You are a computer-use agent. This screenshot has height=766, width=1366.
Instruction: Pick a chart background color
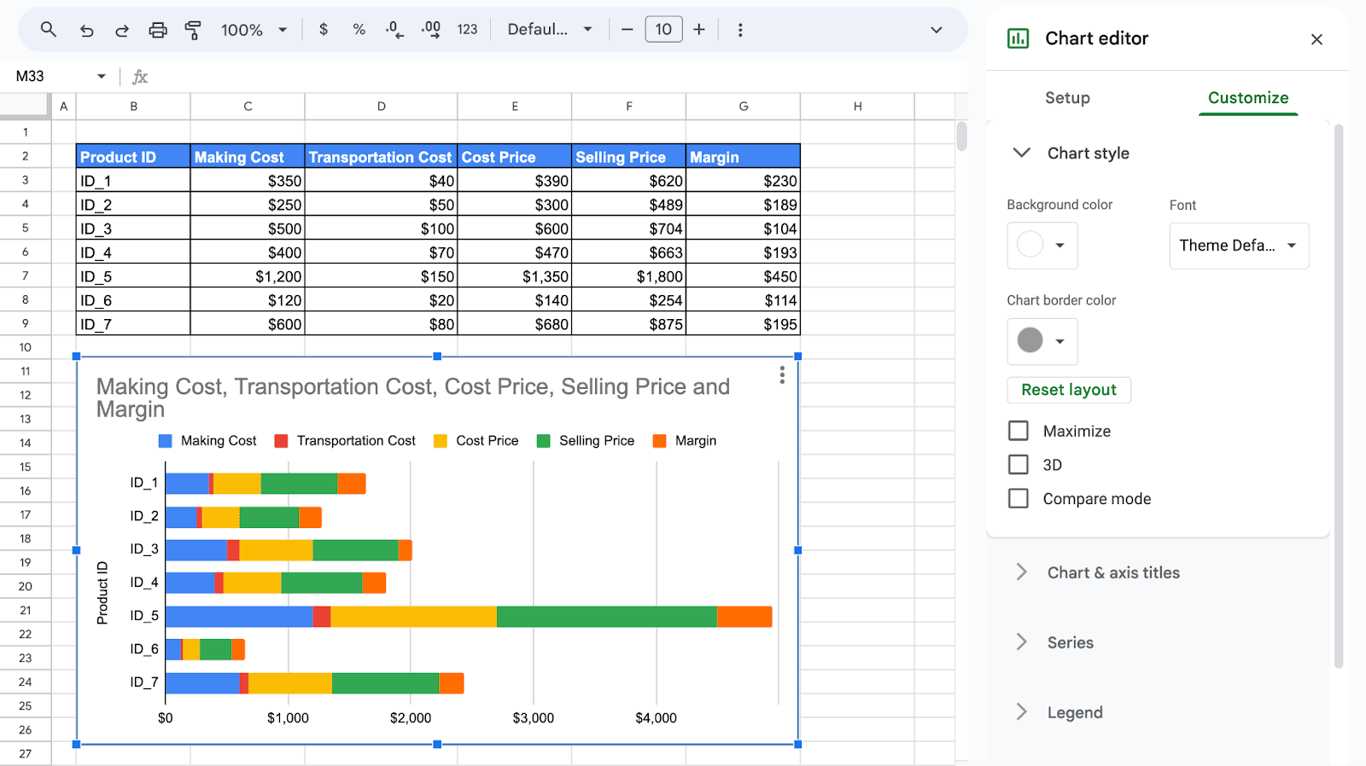click(x=1042, y=245)
